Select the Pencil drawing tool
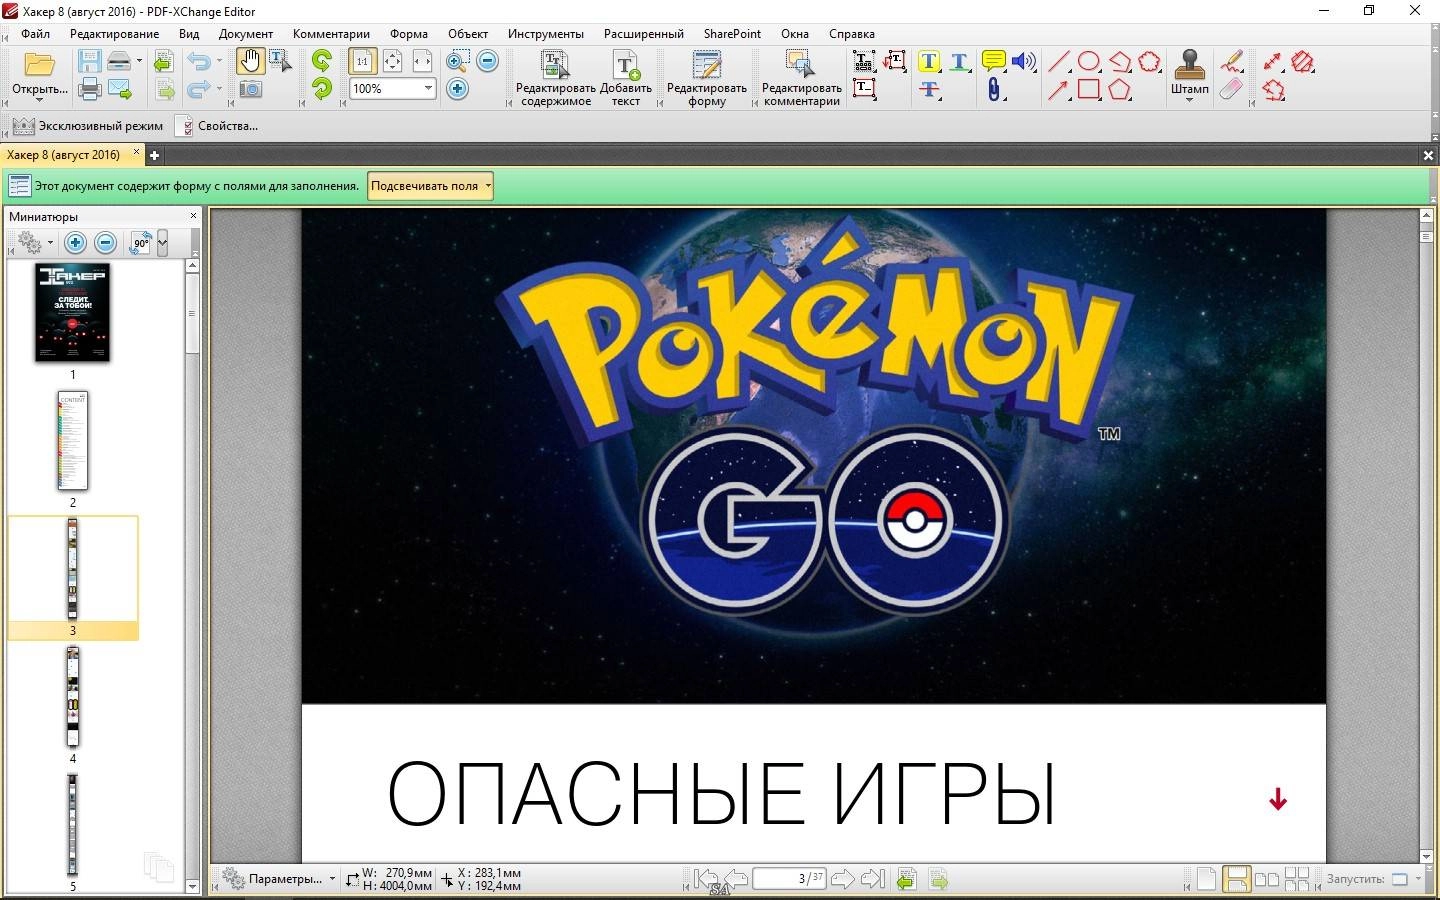Viewport: 1440px width, 900px height. click(1232, 62)
